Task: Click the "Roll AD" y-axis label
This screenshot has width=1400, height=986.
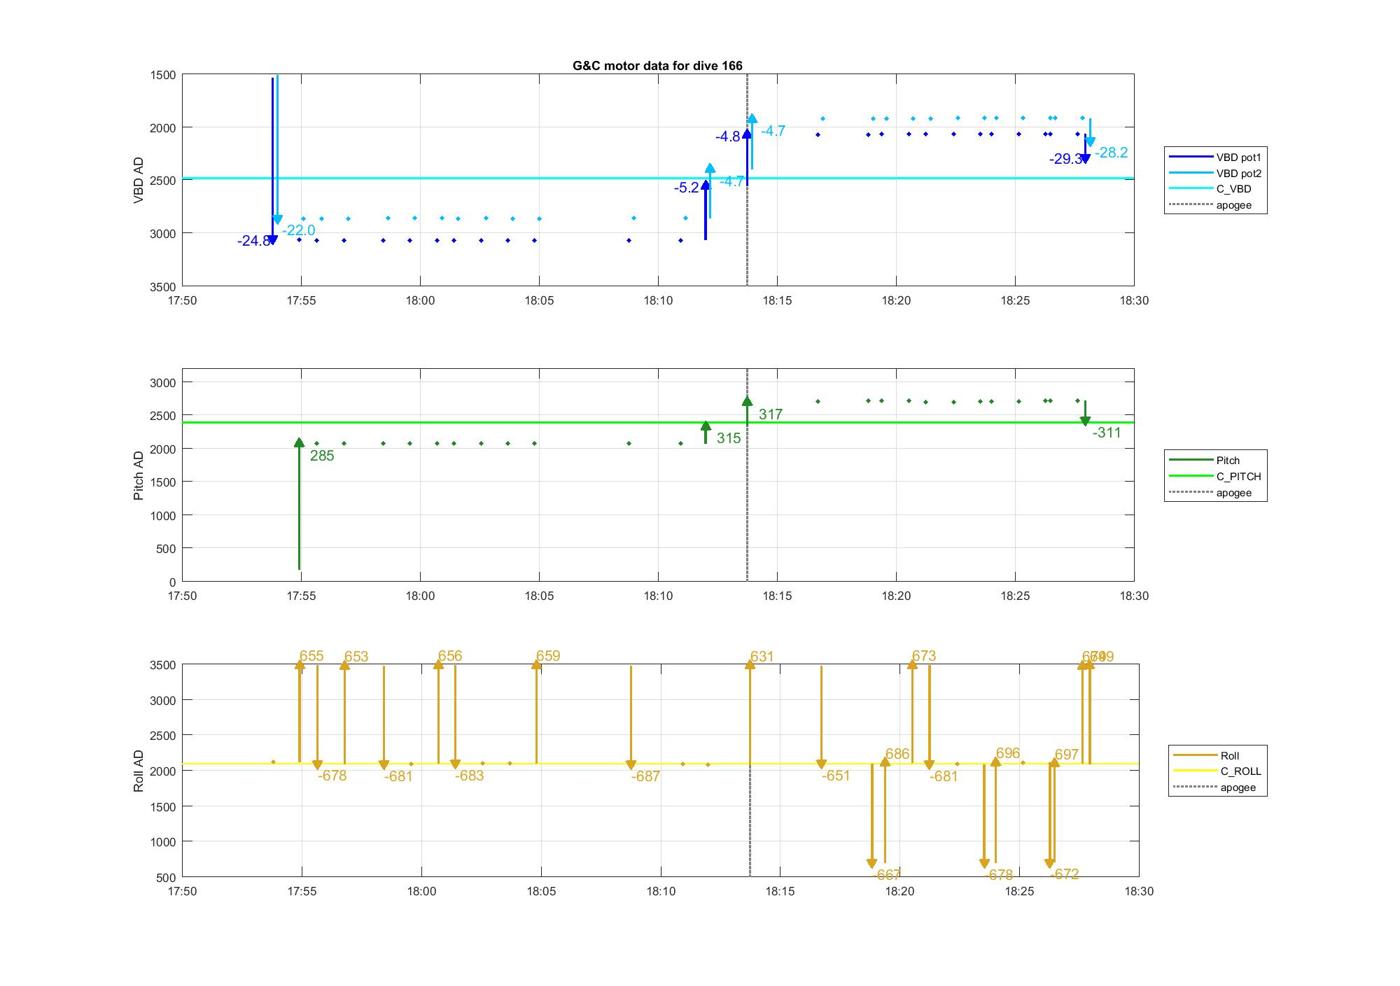Action: [139, 771]
